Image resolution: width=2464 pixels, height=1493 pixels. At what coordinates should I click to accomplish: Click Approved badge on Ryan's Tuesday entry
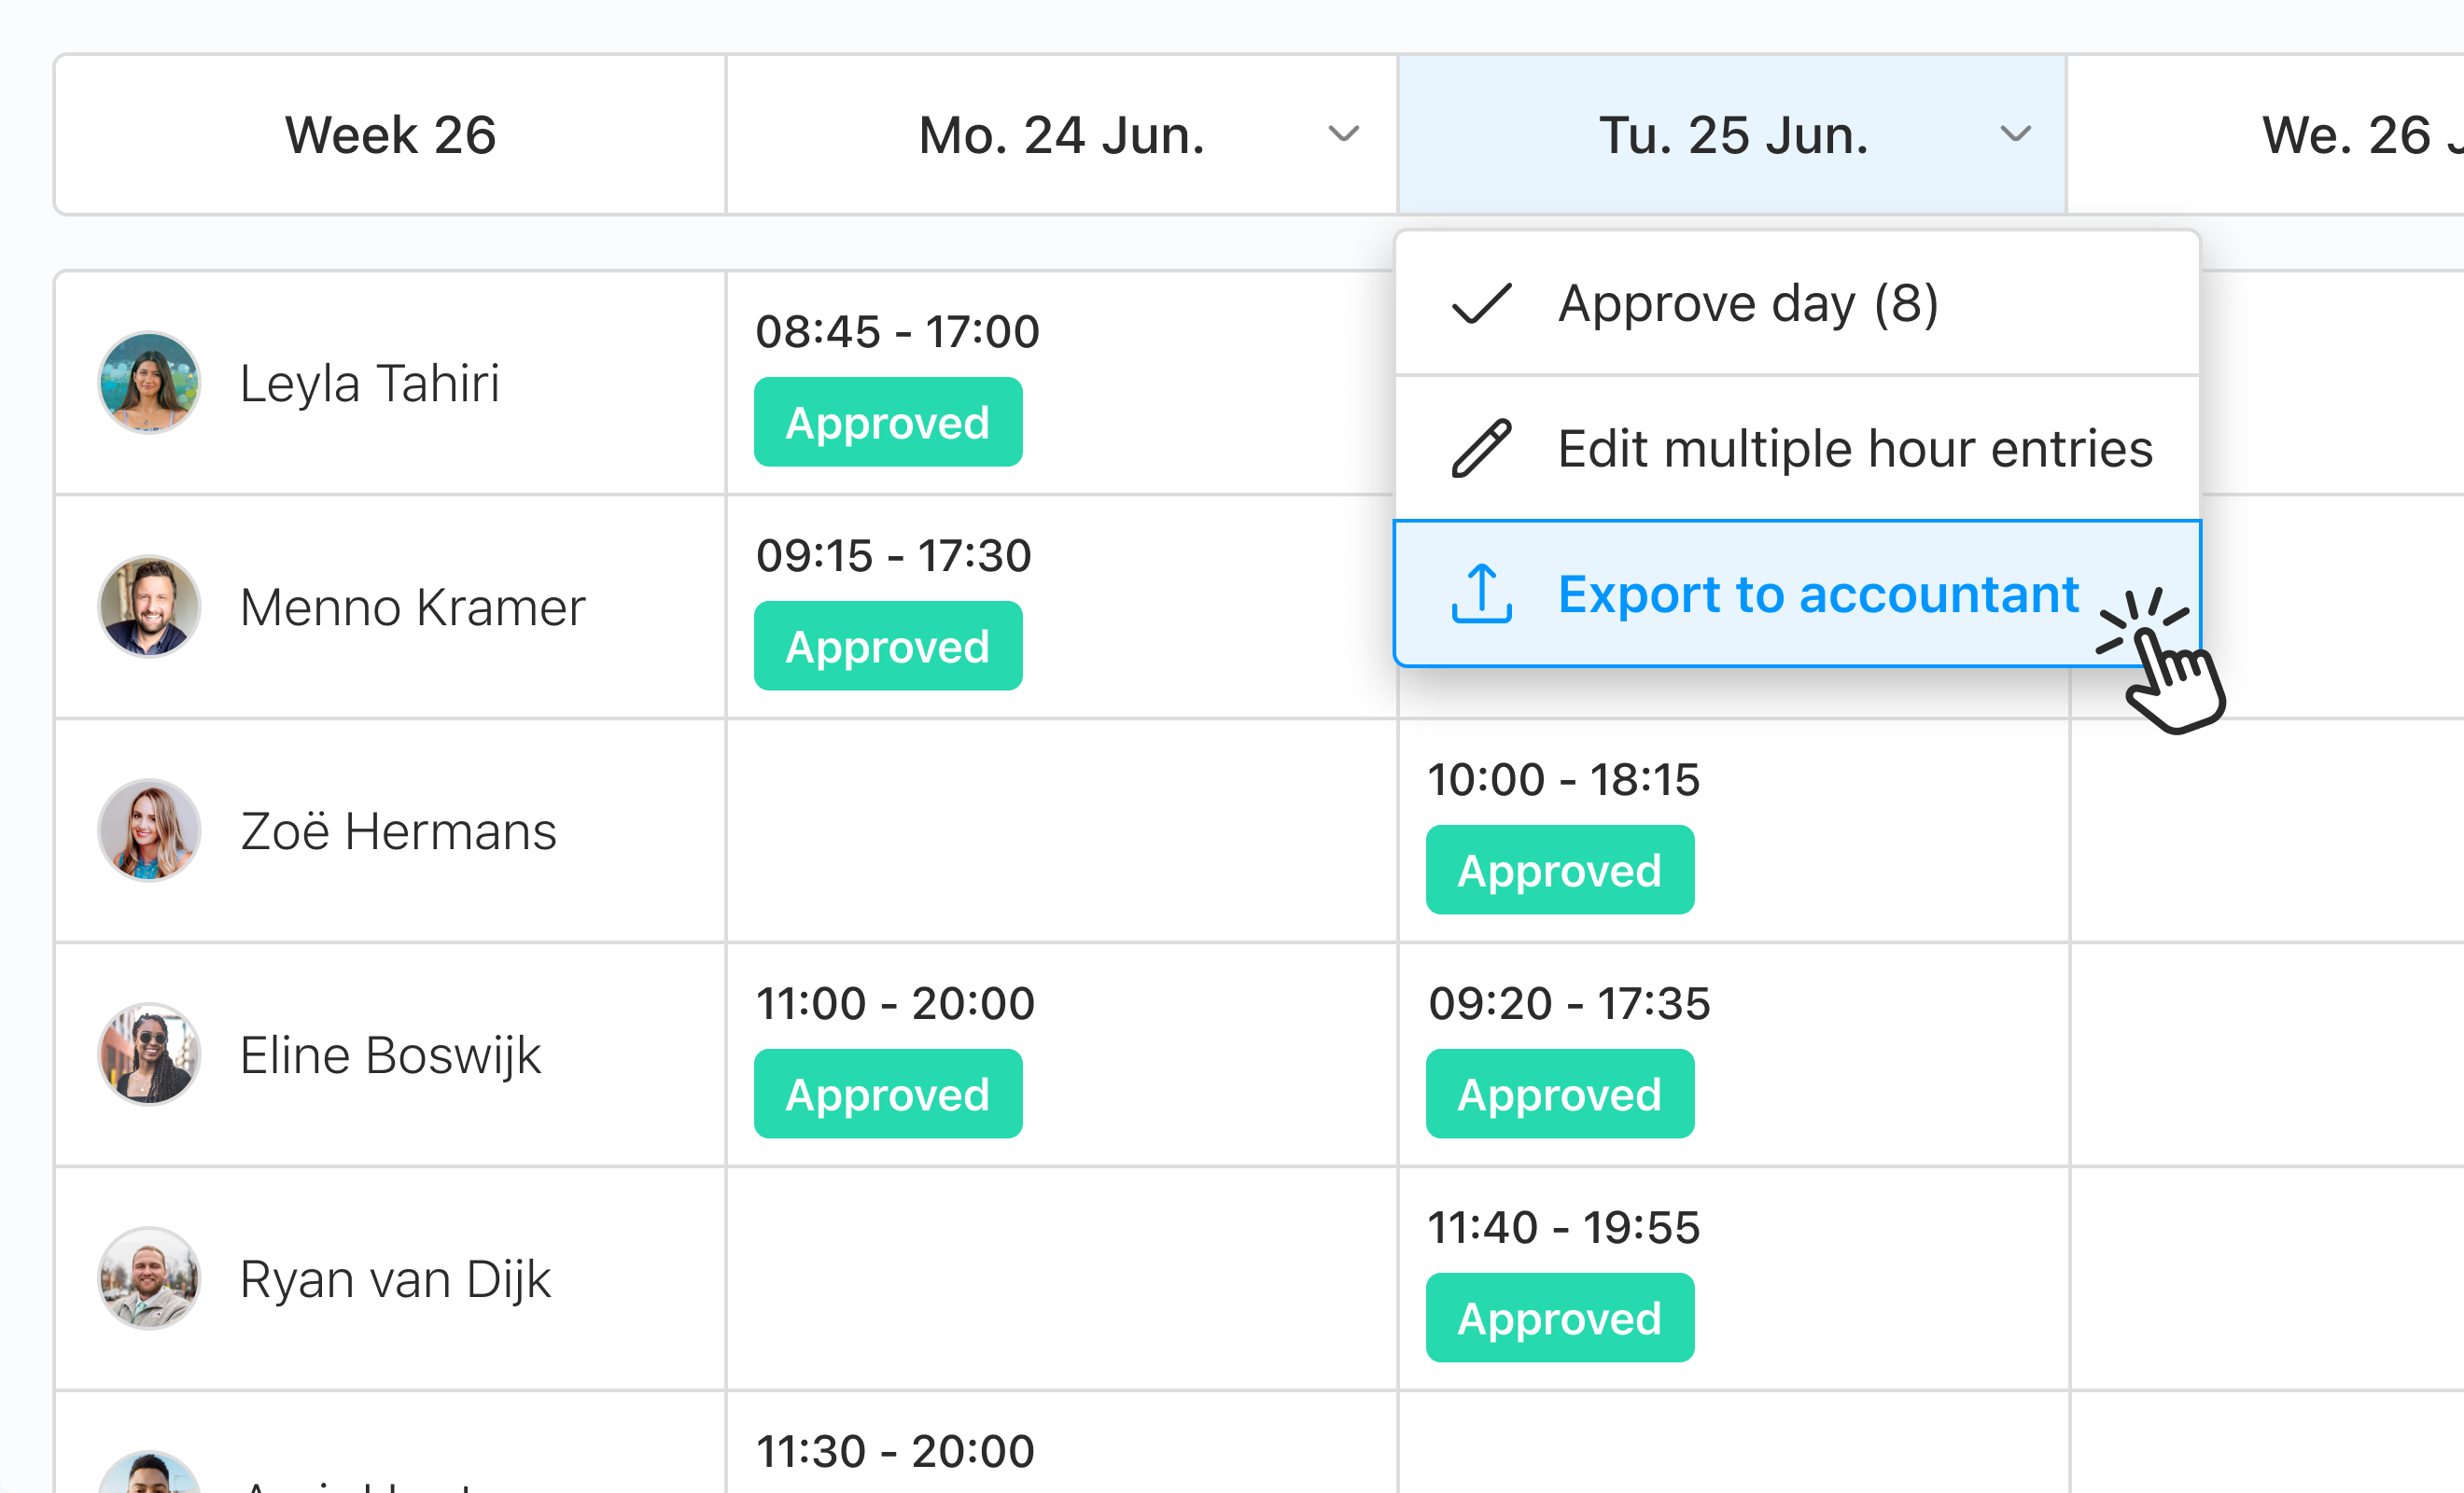click(1560, 1317)
